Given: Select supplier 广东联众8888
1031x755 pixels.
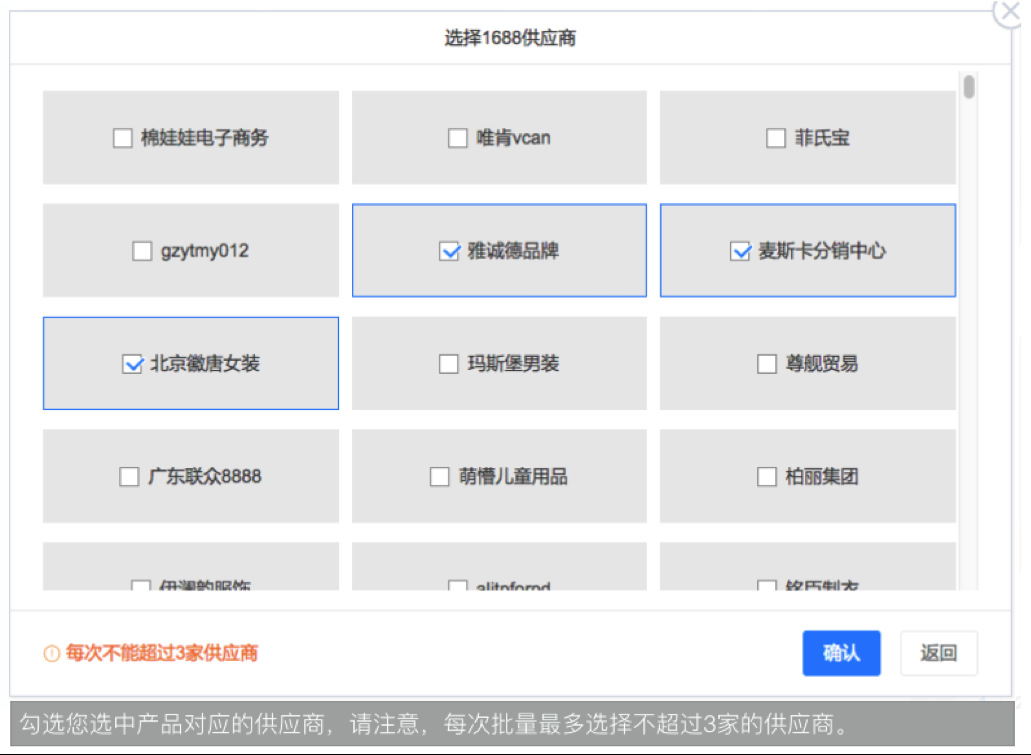Looking at the screenshot, I should pos(130,476).
